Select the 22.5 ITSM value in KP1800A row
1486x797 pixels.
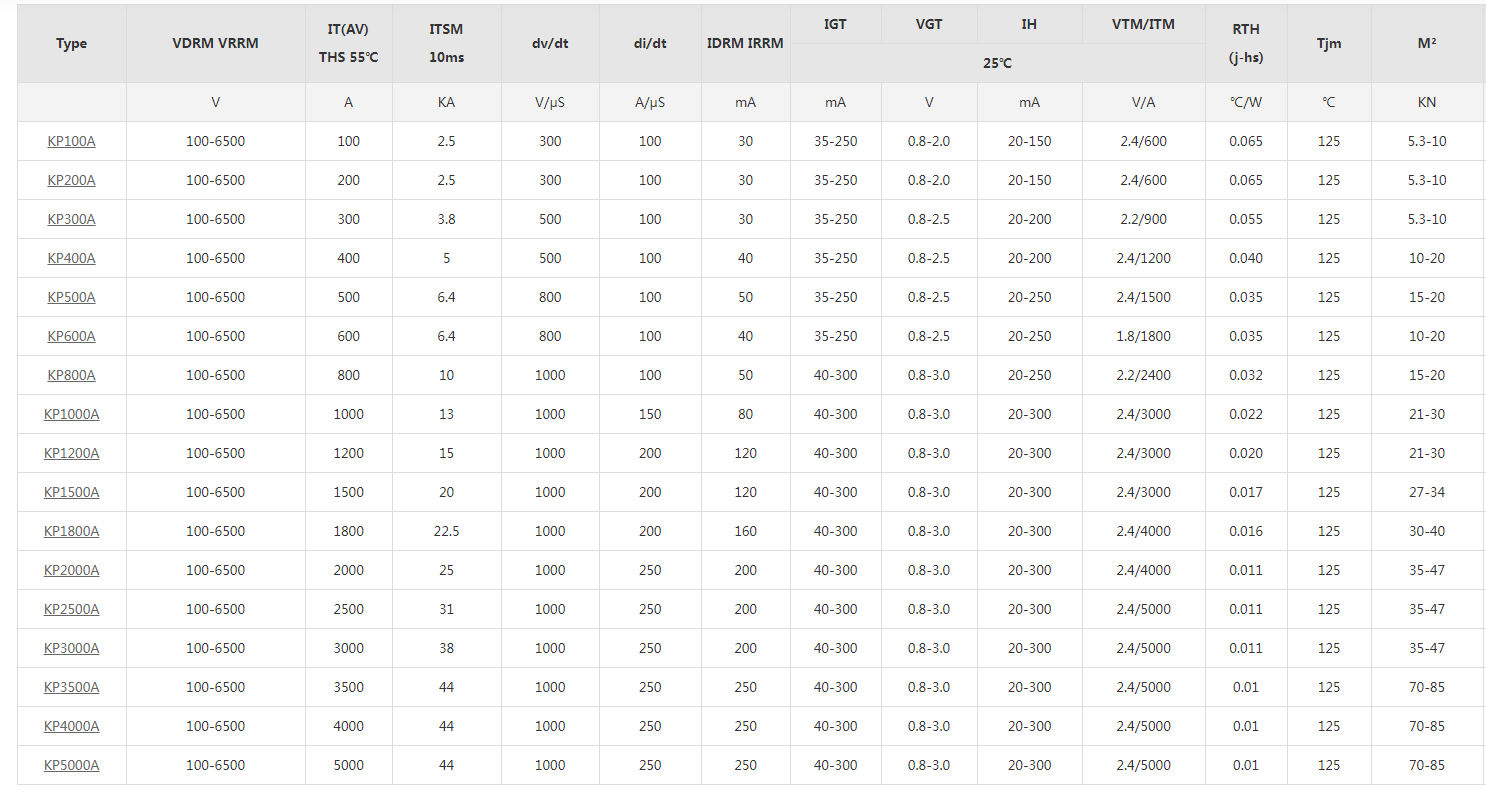(x=446, y=531)
